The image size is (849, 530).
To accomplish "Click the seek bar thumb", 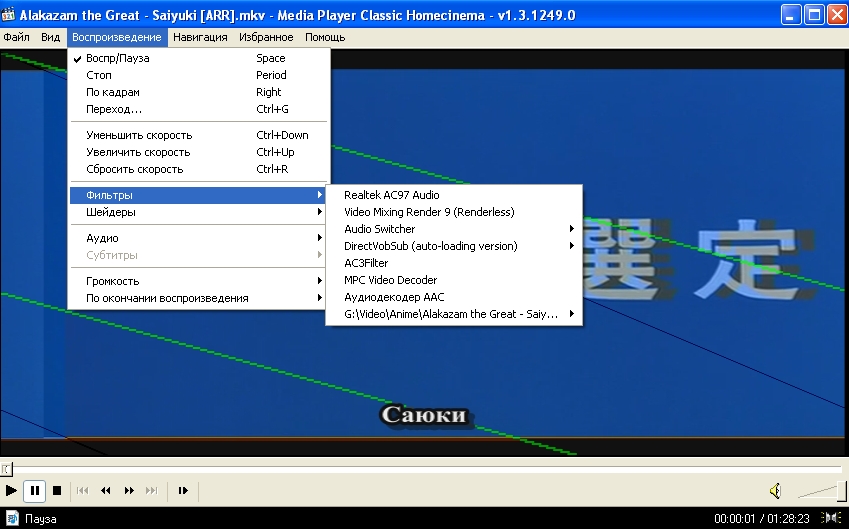I will click(6, 469).
